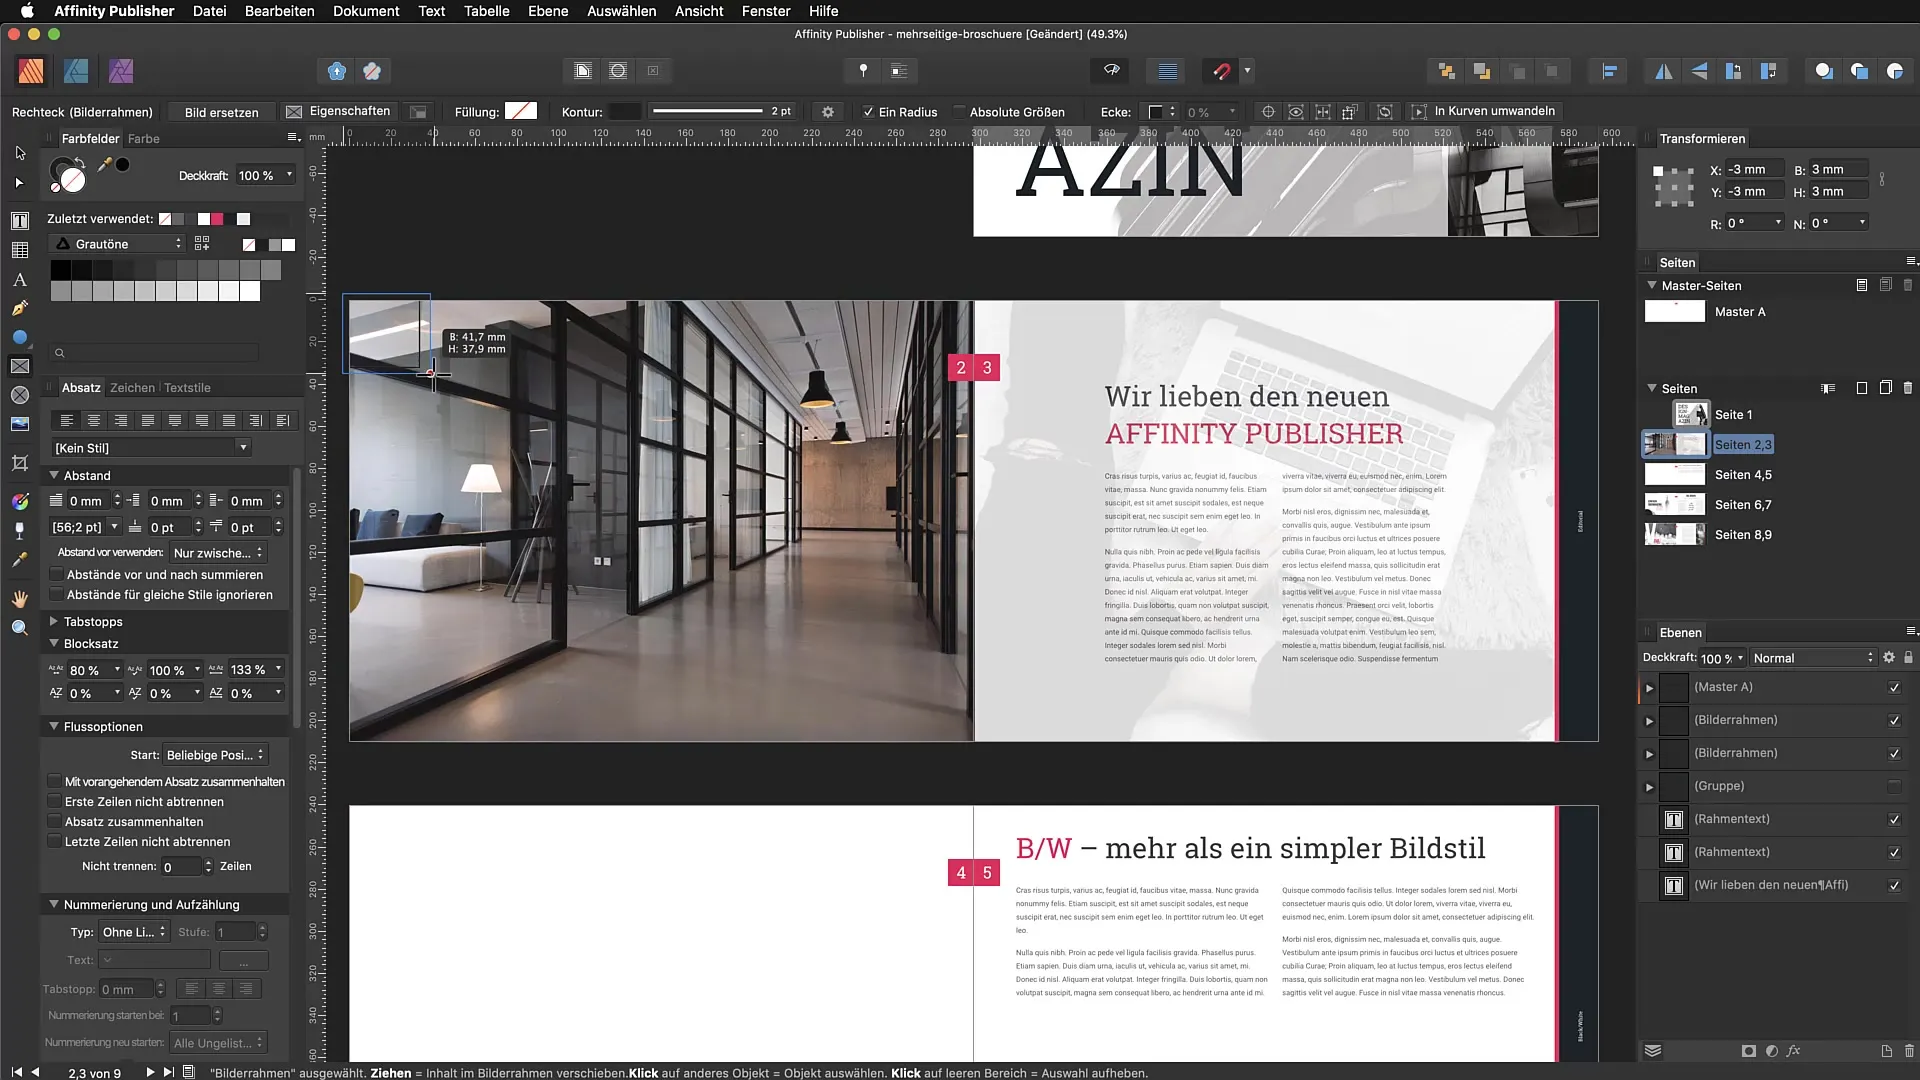1920x1080 pixels.
Task: Open stroke settings gear
Action: (828, 112)
